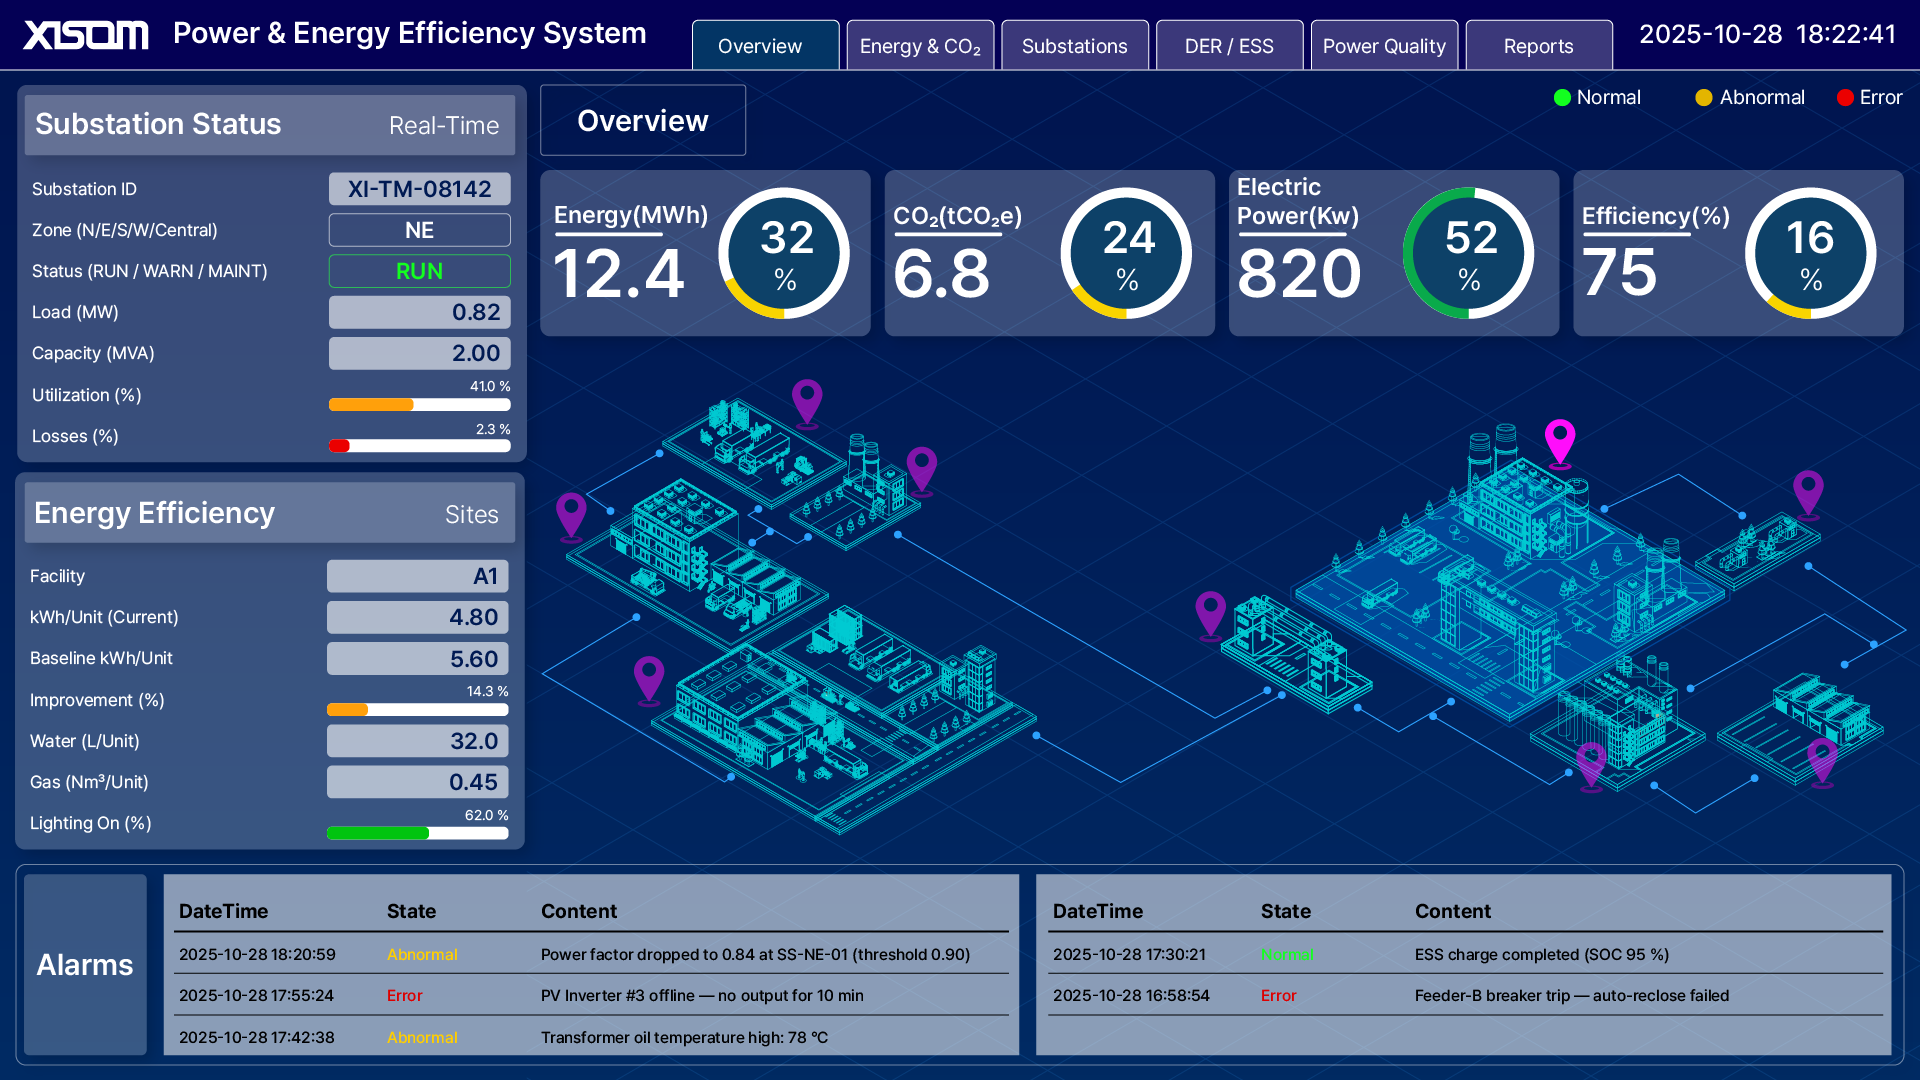Click the Energy 32% circular gauge
The width and height of the screenshot is (1920, 1080).
[x=785, y=254]
